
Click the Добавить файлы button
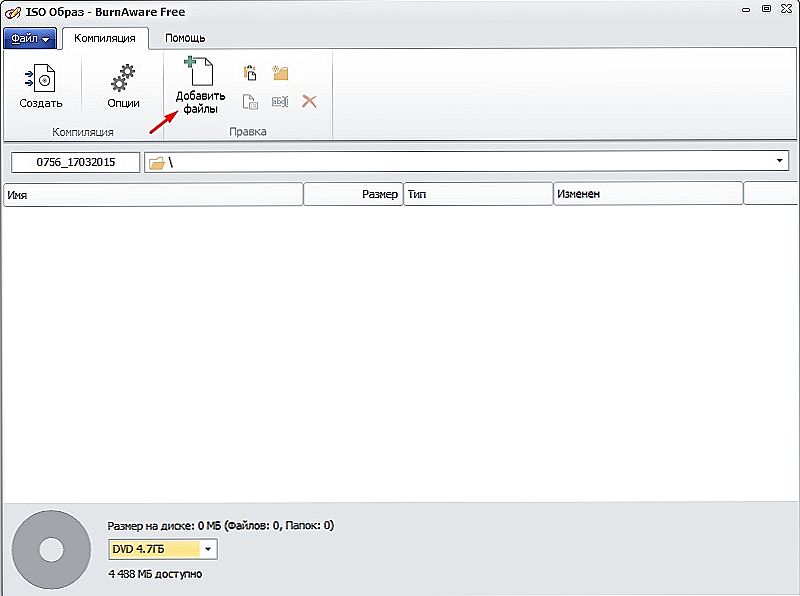click(201, 86)
